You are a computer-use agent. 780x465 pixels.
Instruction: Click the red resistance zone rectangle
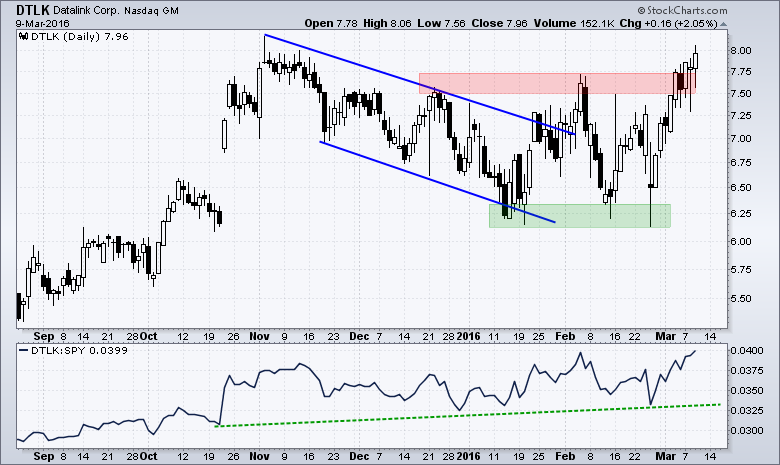[x=557, y=84]
